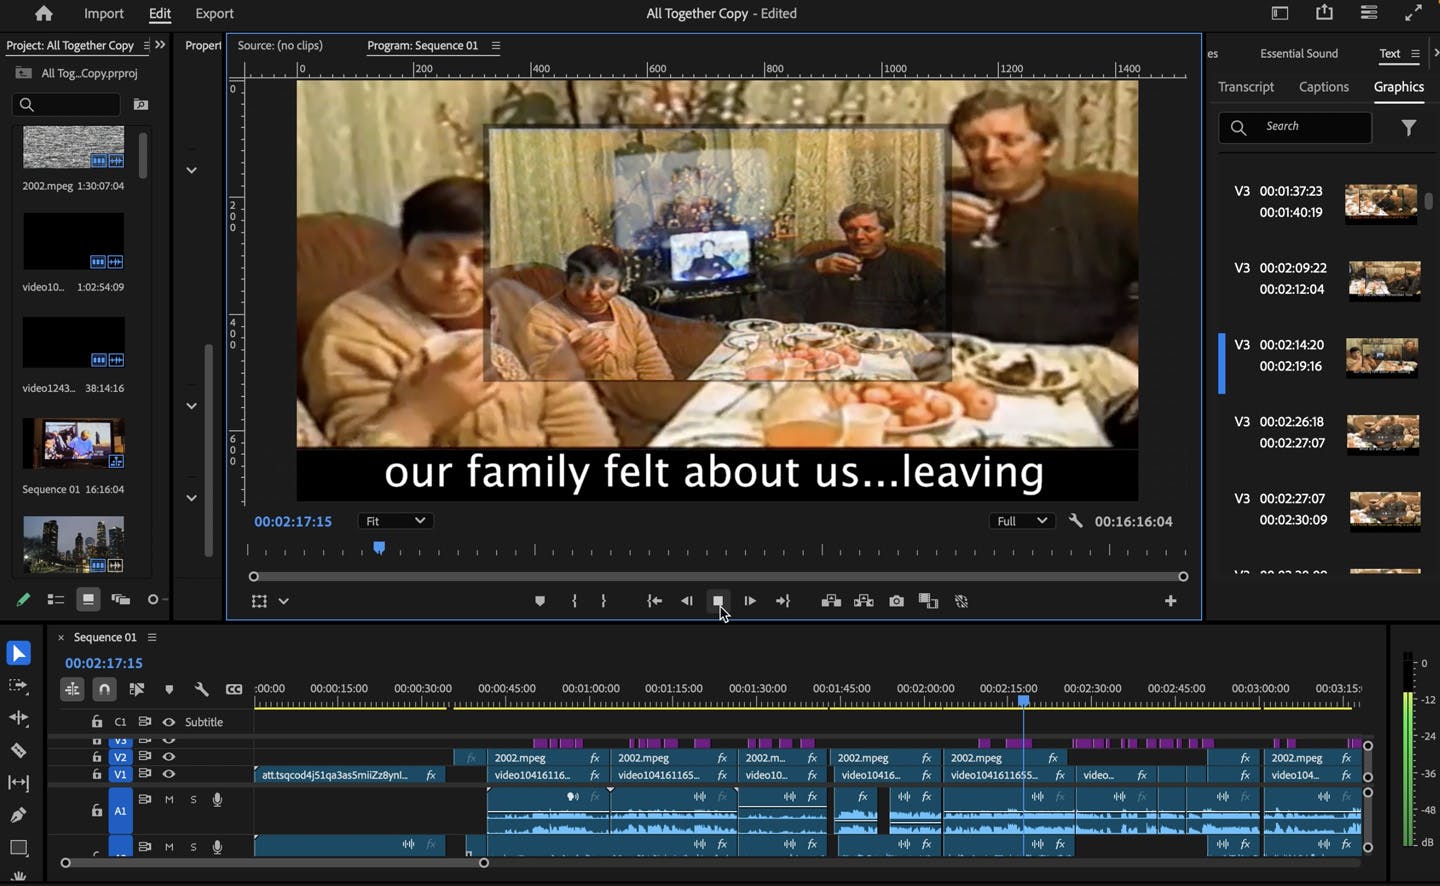Click the timeline settings wrench icon
Image resolution: width=1440 pixels, height=886 pixels.
coord(202,688)
